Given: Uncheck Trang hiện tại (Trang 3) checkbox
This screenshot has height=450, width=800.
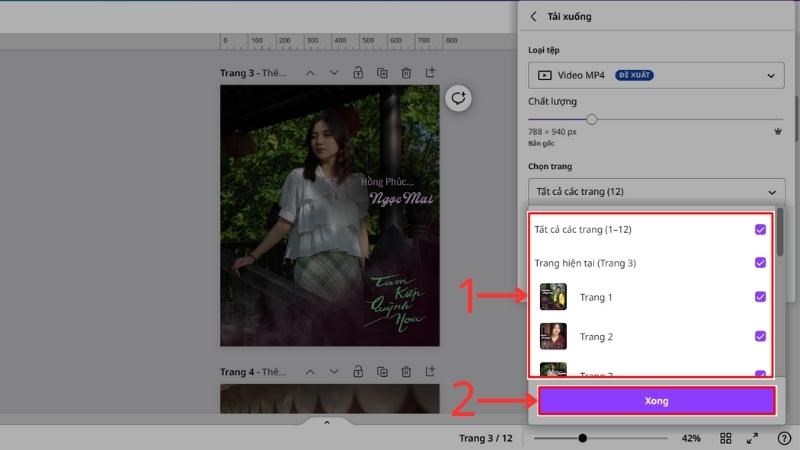Looking at the screenshot, I should click(x=760, y=263).
